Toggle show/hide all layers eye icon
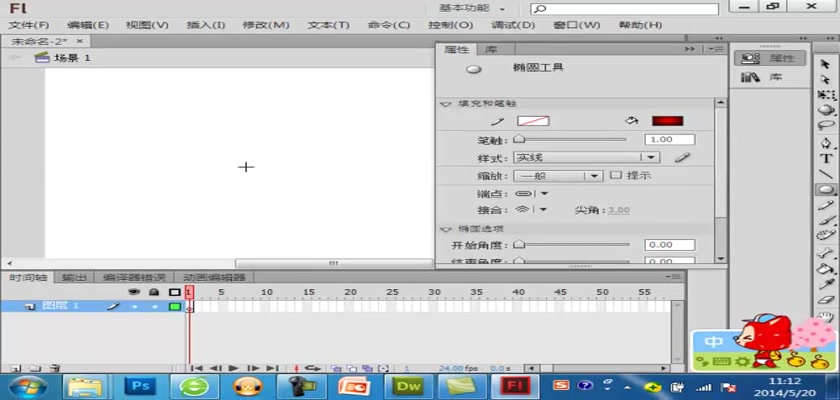The height and width of the screenshot is (400, 840). (133, 292)
